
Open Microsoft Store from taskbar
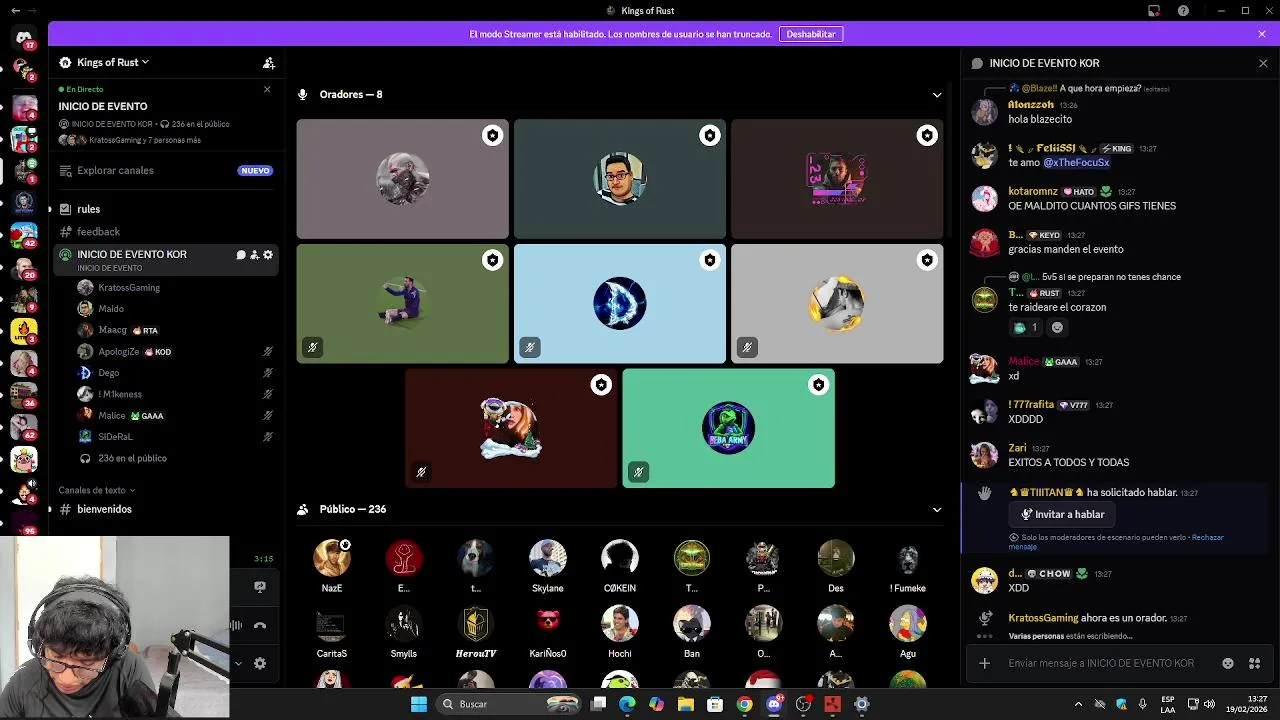coord(715,704)
